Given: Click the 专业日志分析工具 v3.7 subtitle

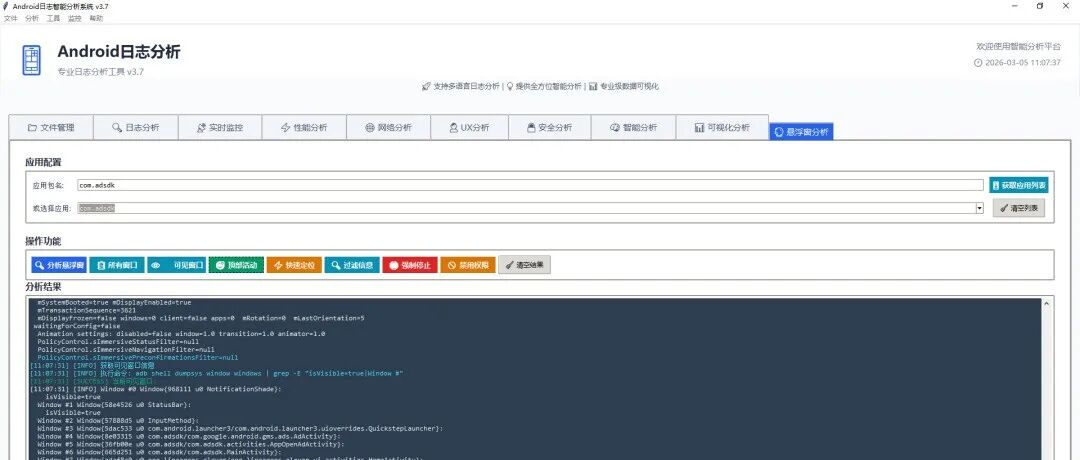Looking at the screenshot, I should 100,72.
